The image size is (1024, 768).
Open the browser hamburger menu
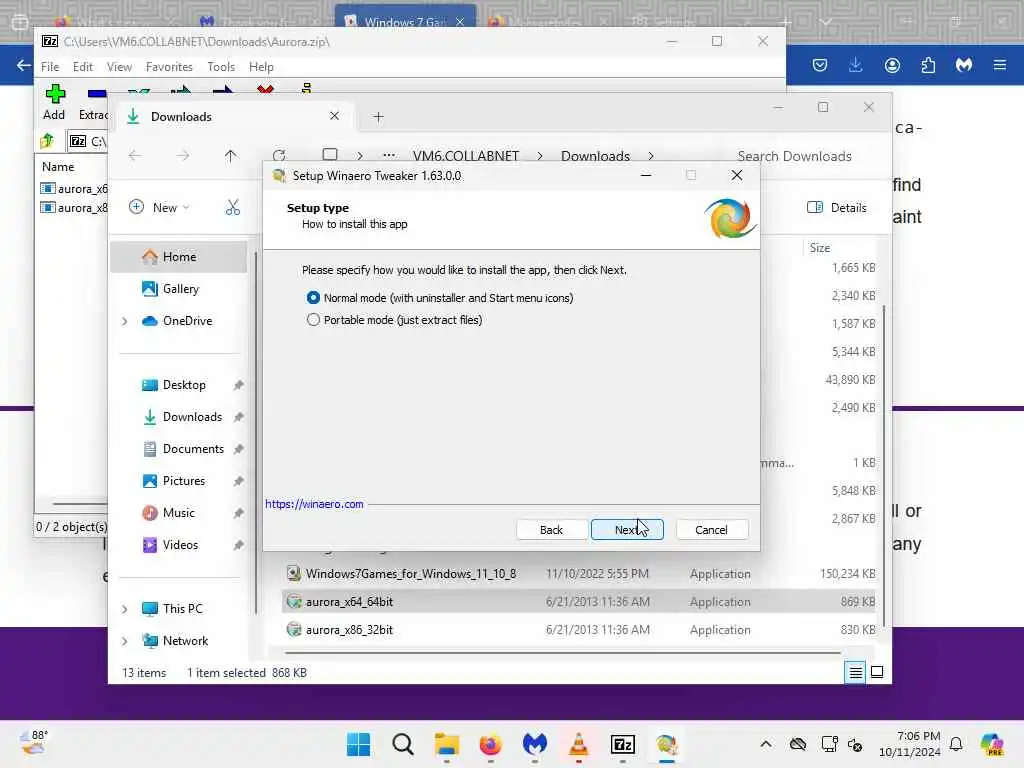click(1000, 65)
